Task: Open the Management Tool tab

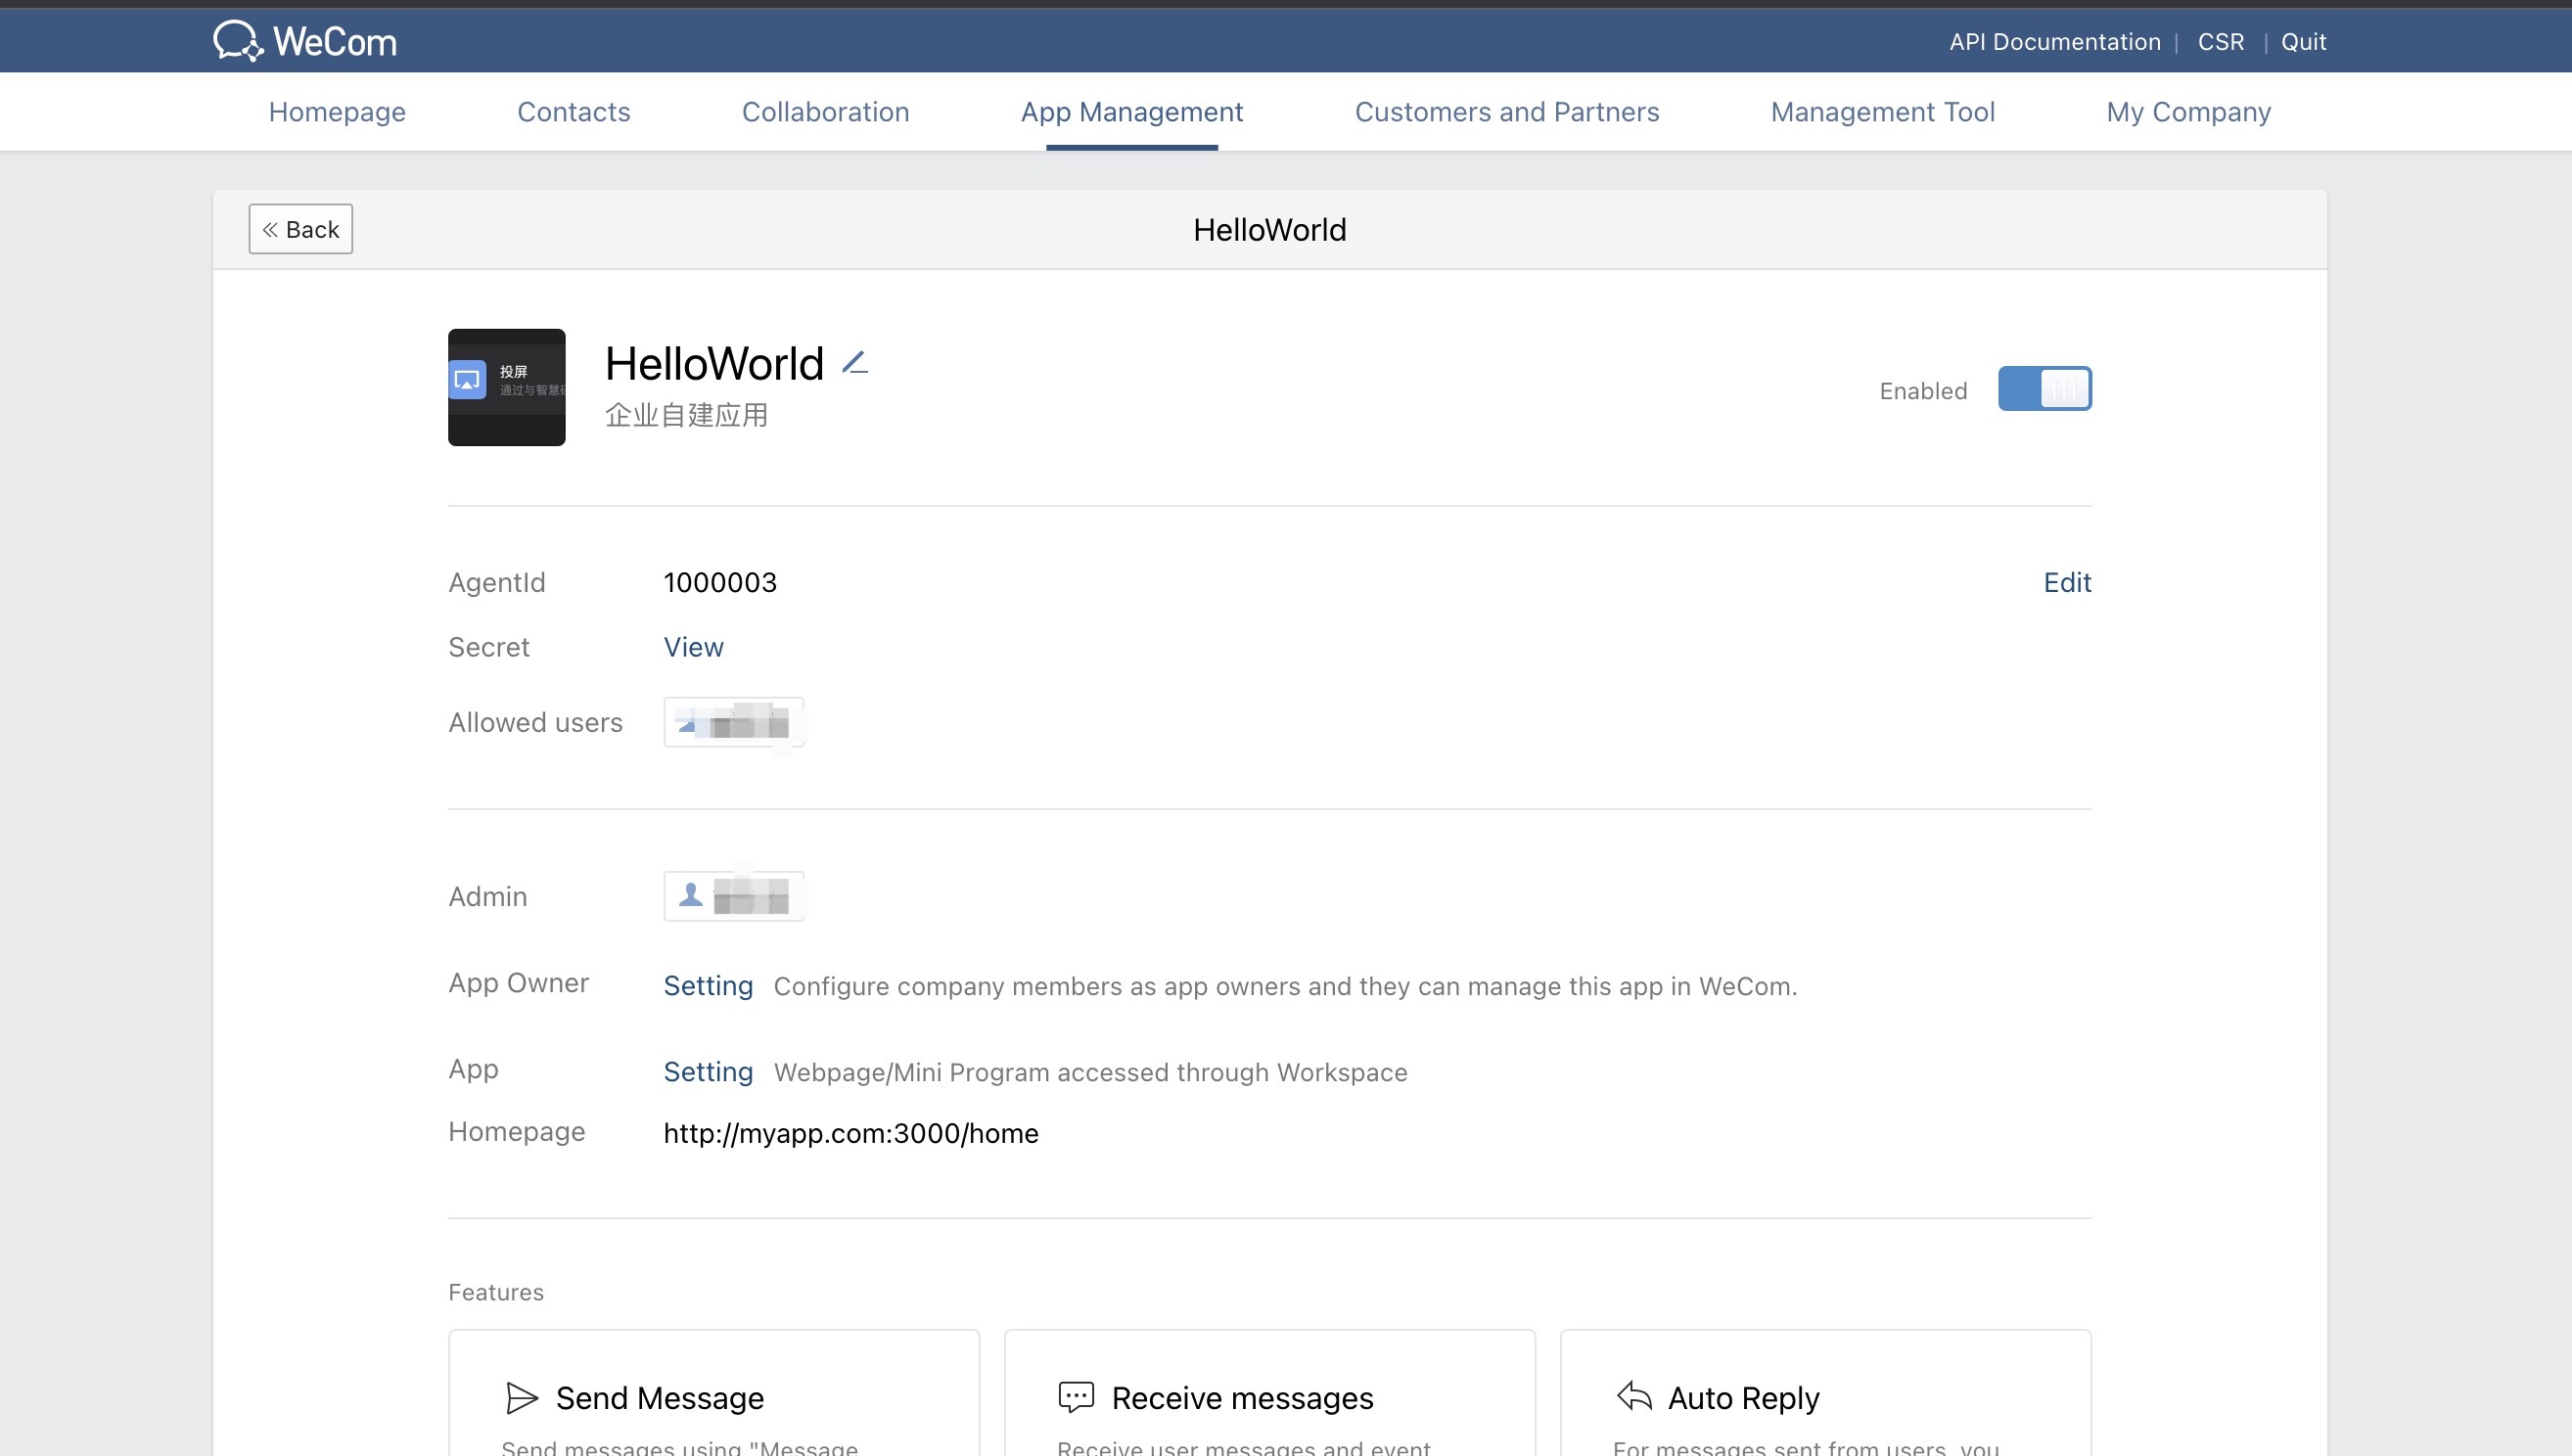Action: (1882, 112)
